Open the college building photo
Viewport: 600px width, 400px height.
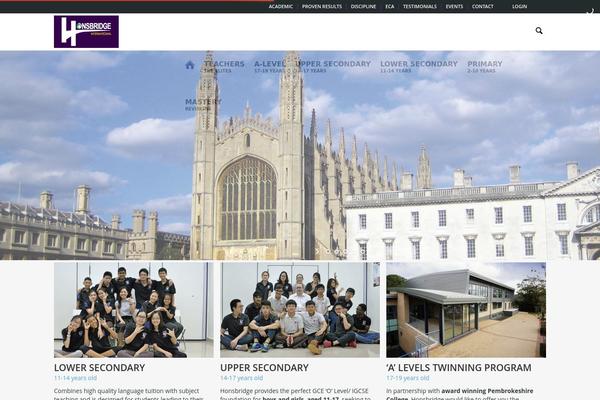click(466, 310)
